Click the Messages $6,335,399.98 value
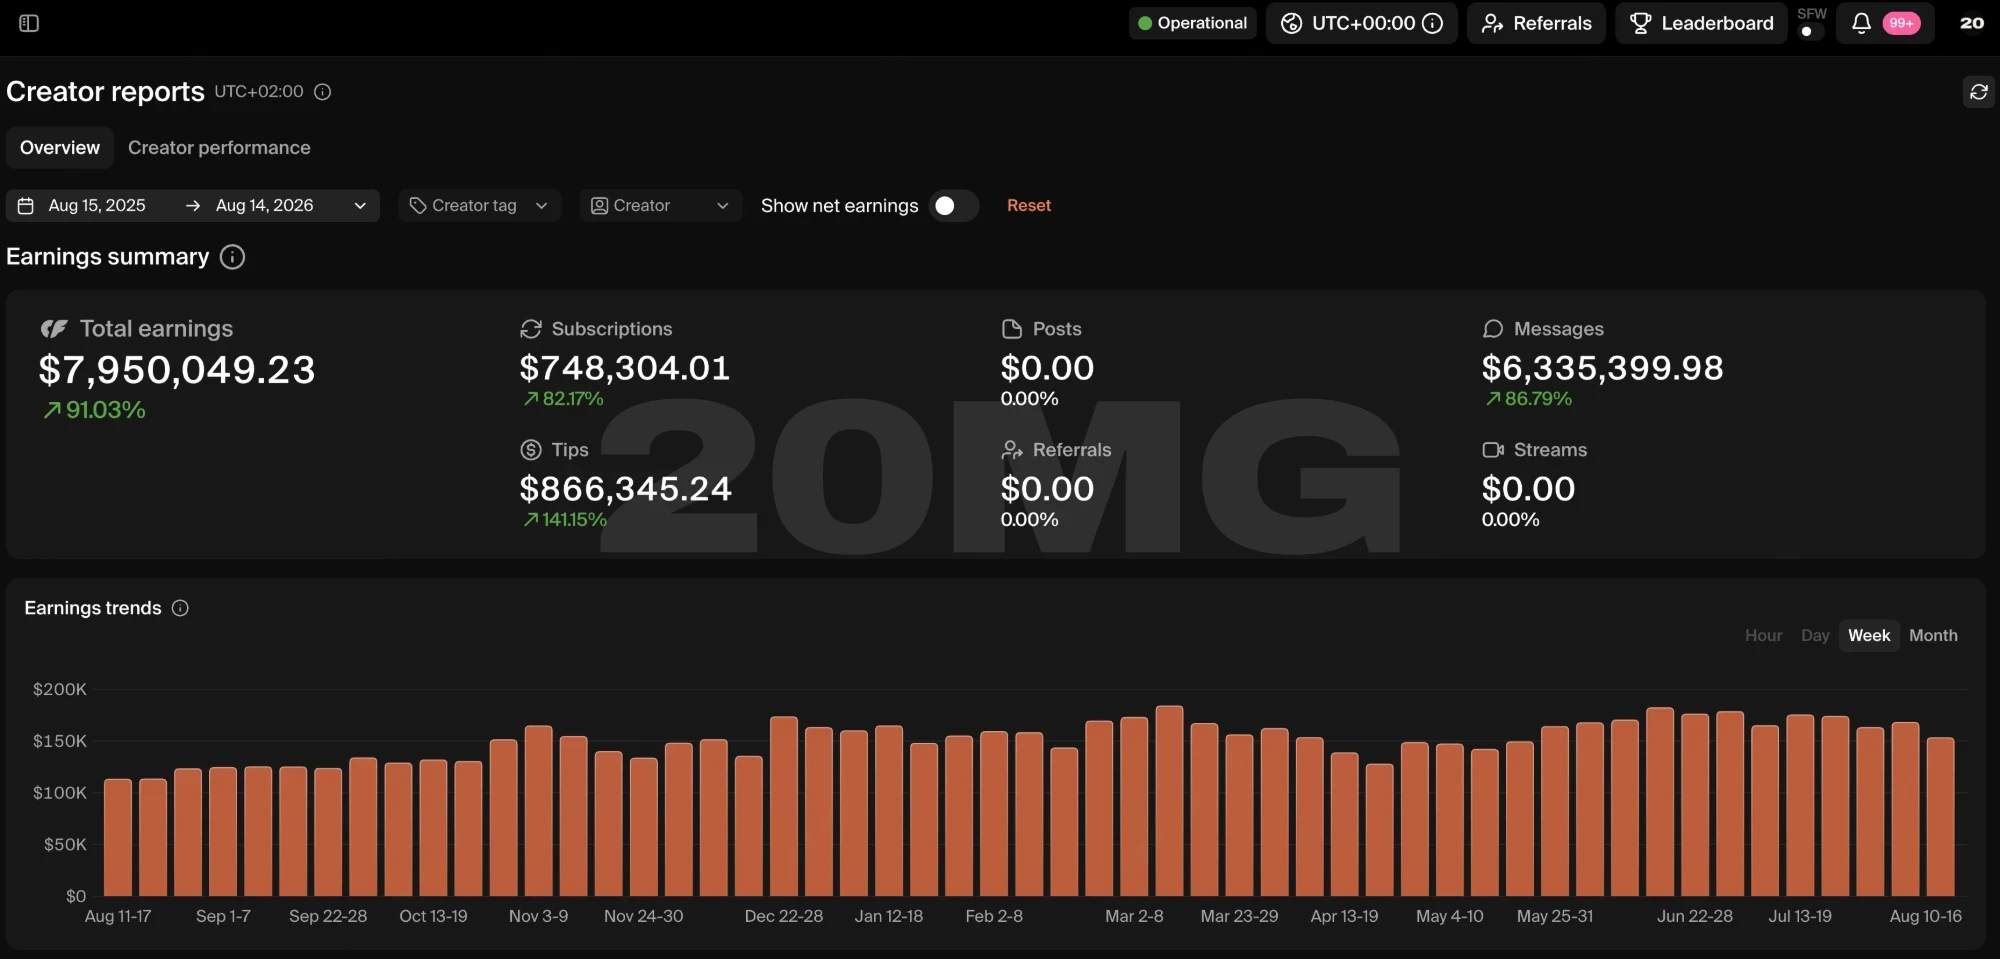The width and height of the screenshot is (2000, 959). pos(1602,368)
